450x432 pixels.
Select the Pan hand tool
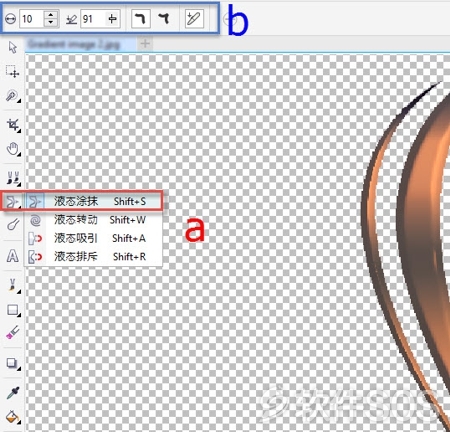(x=13, y=149)
